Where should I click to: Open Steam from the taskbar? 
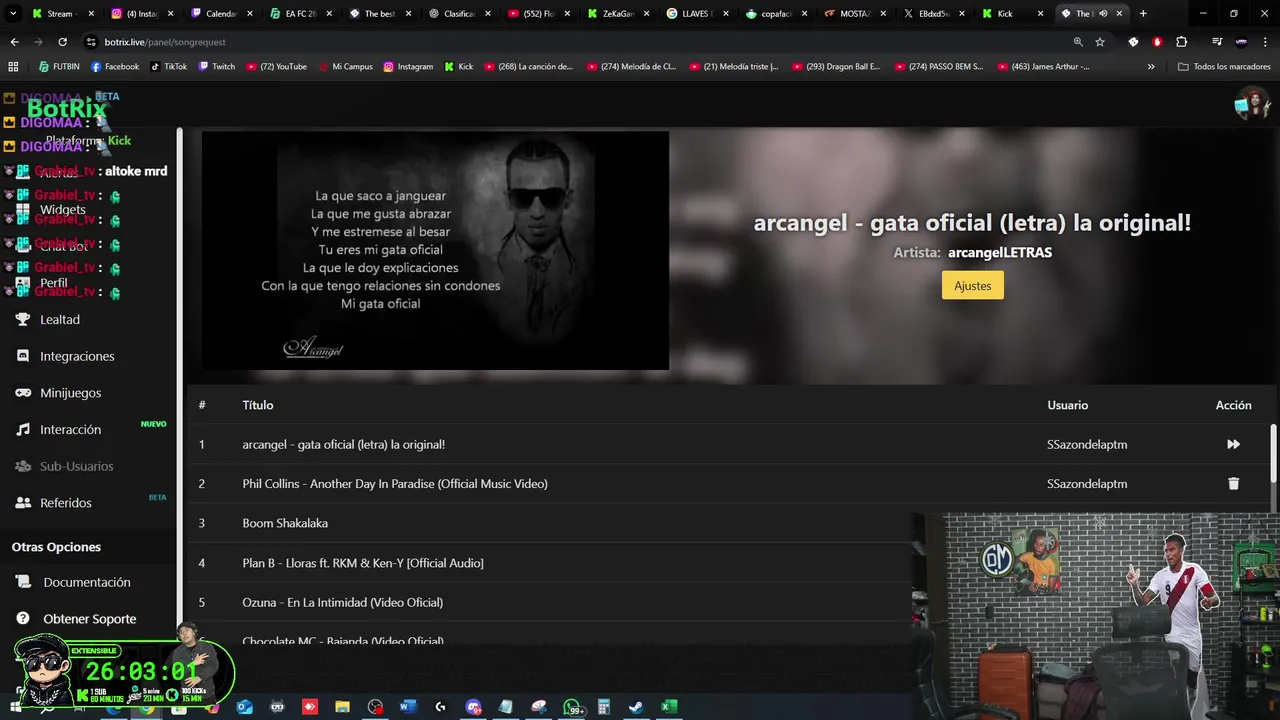pos(635,707)
